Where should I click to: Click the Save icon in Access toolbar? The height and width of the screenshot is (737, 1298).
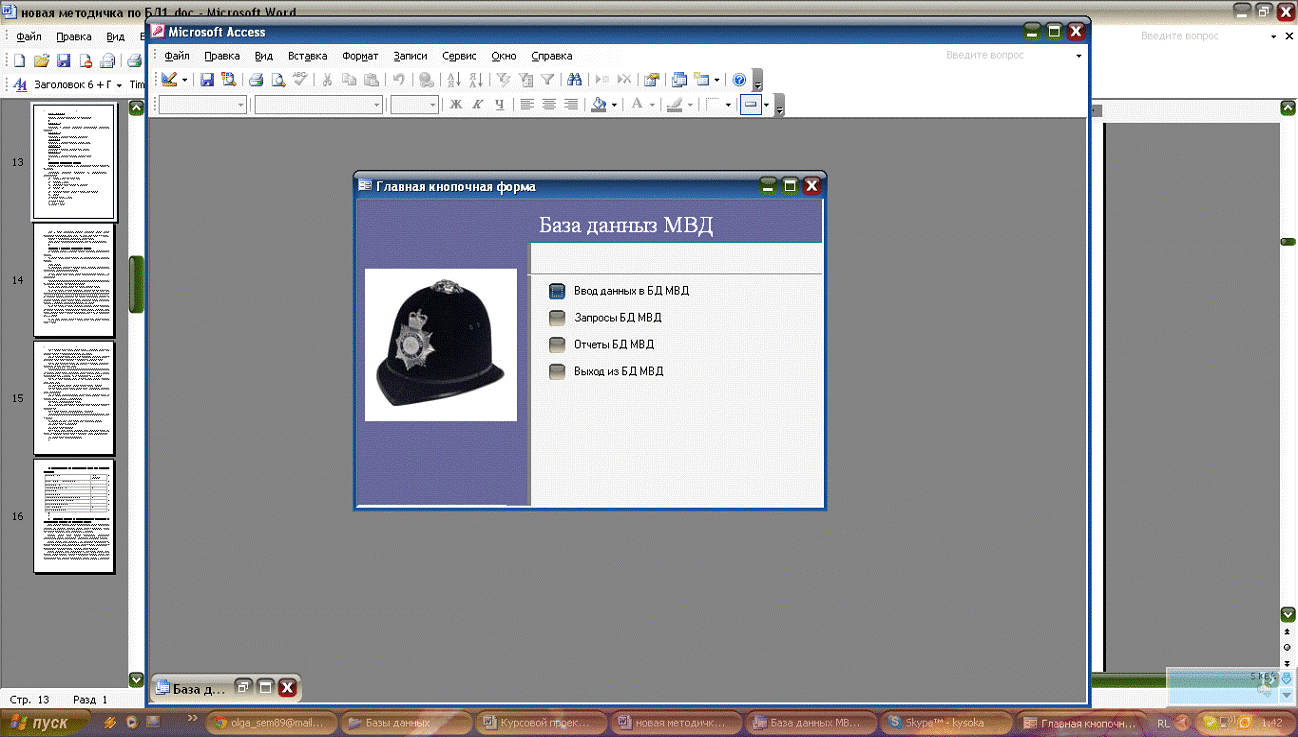coord(207,80)
